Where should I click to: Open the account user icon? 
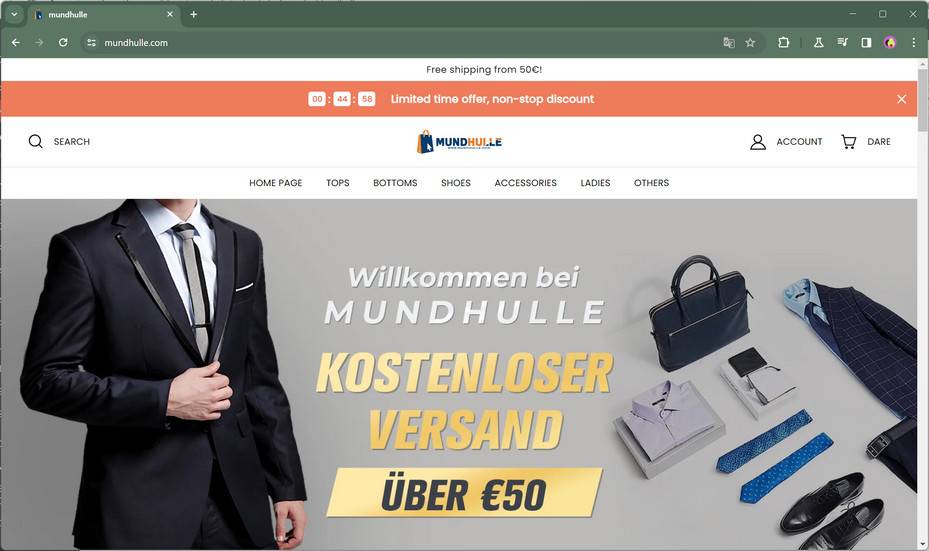click(758, 142)
